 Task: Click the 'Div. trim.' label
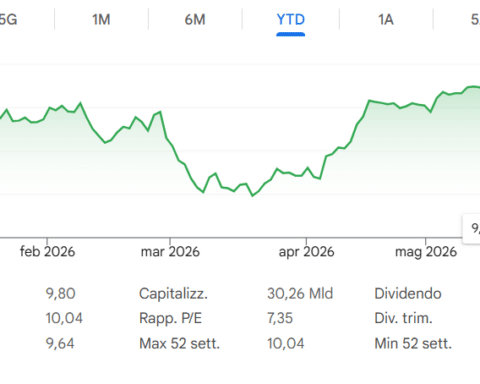click(x=403, y=318)
